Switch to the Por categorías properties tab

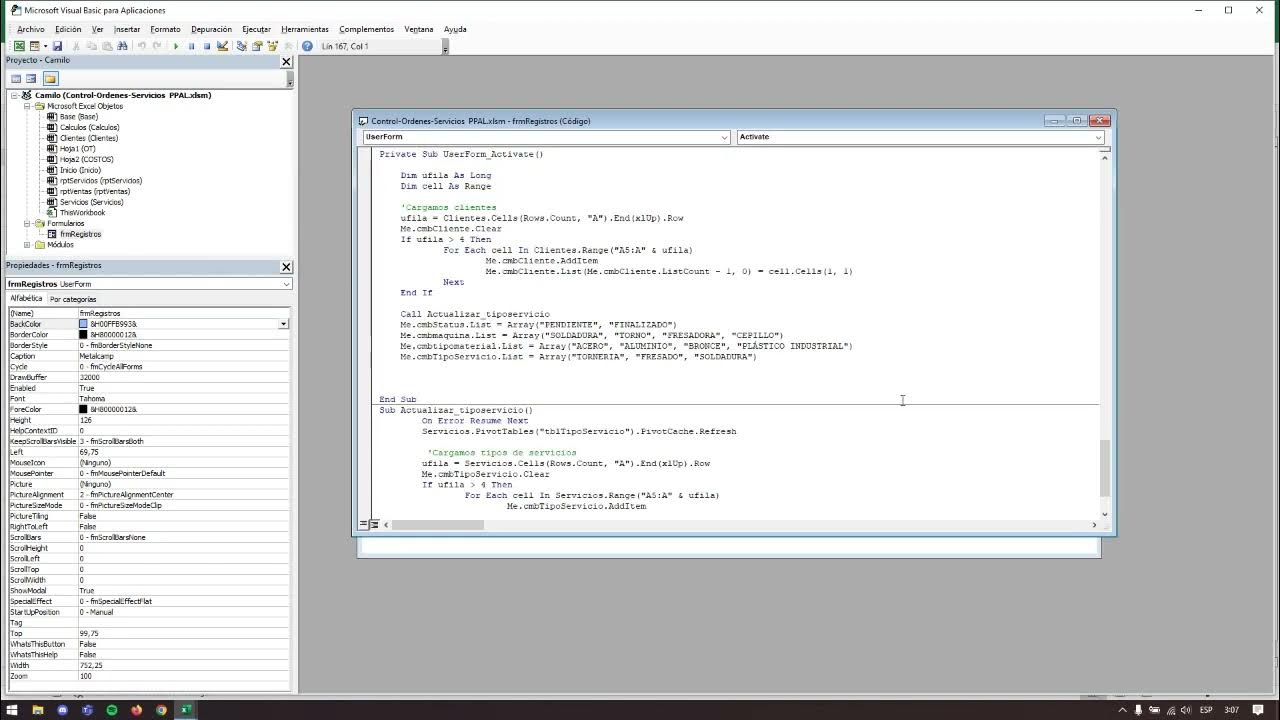pyautogui.click(x=73, y=299)
